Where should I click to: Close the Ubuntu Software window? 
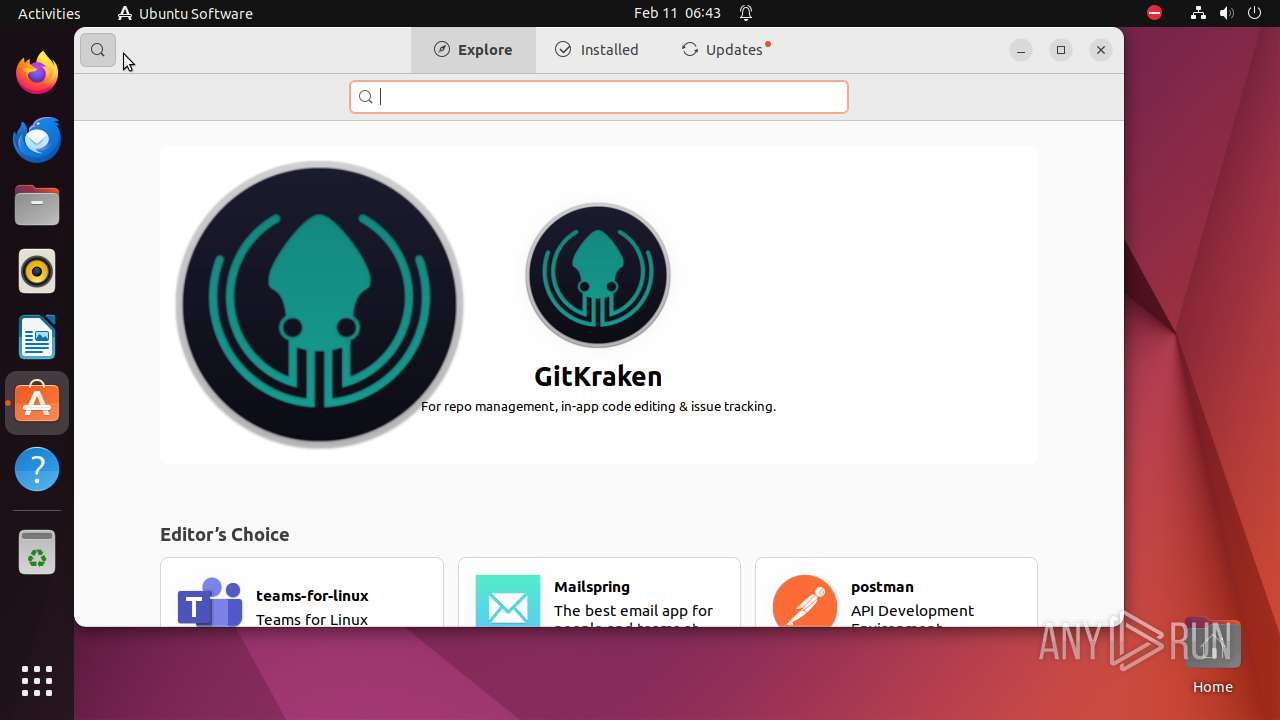pos(1101,50)
